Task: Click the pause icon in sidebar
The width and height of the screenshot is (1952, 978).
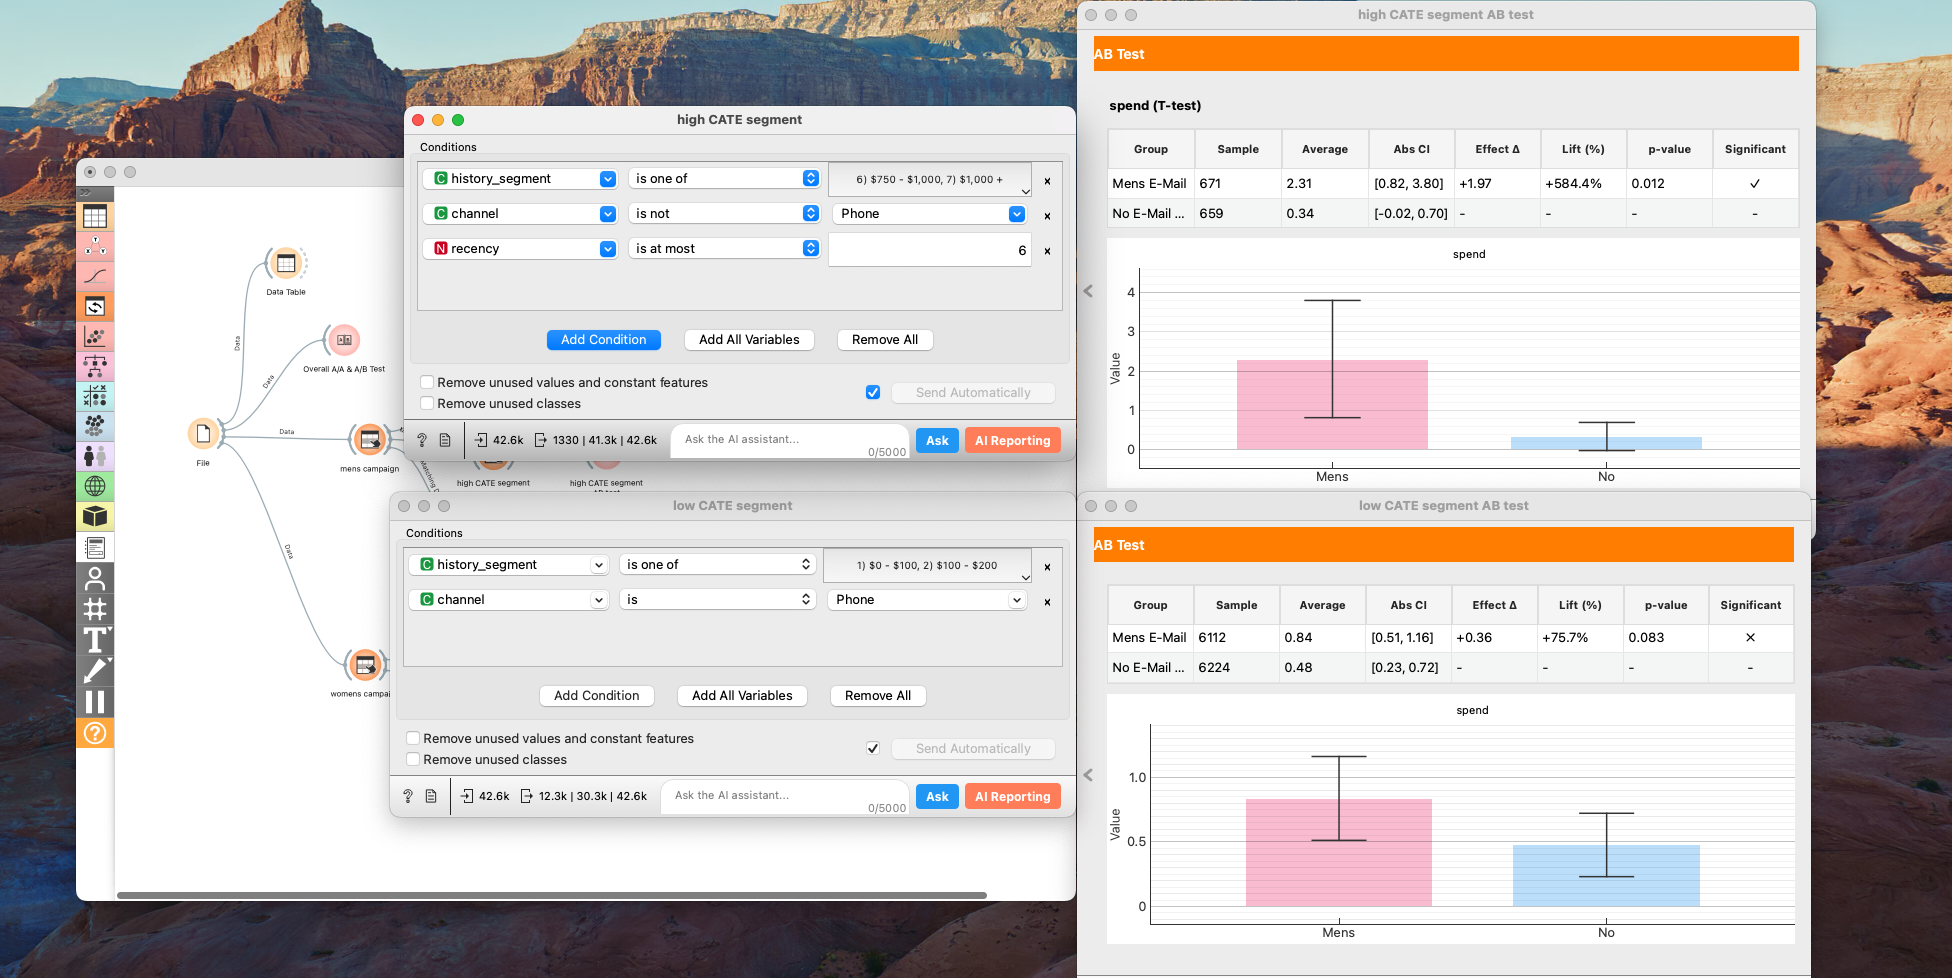Action: pyautogui.click(x=95, y=702)
